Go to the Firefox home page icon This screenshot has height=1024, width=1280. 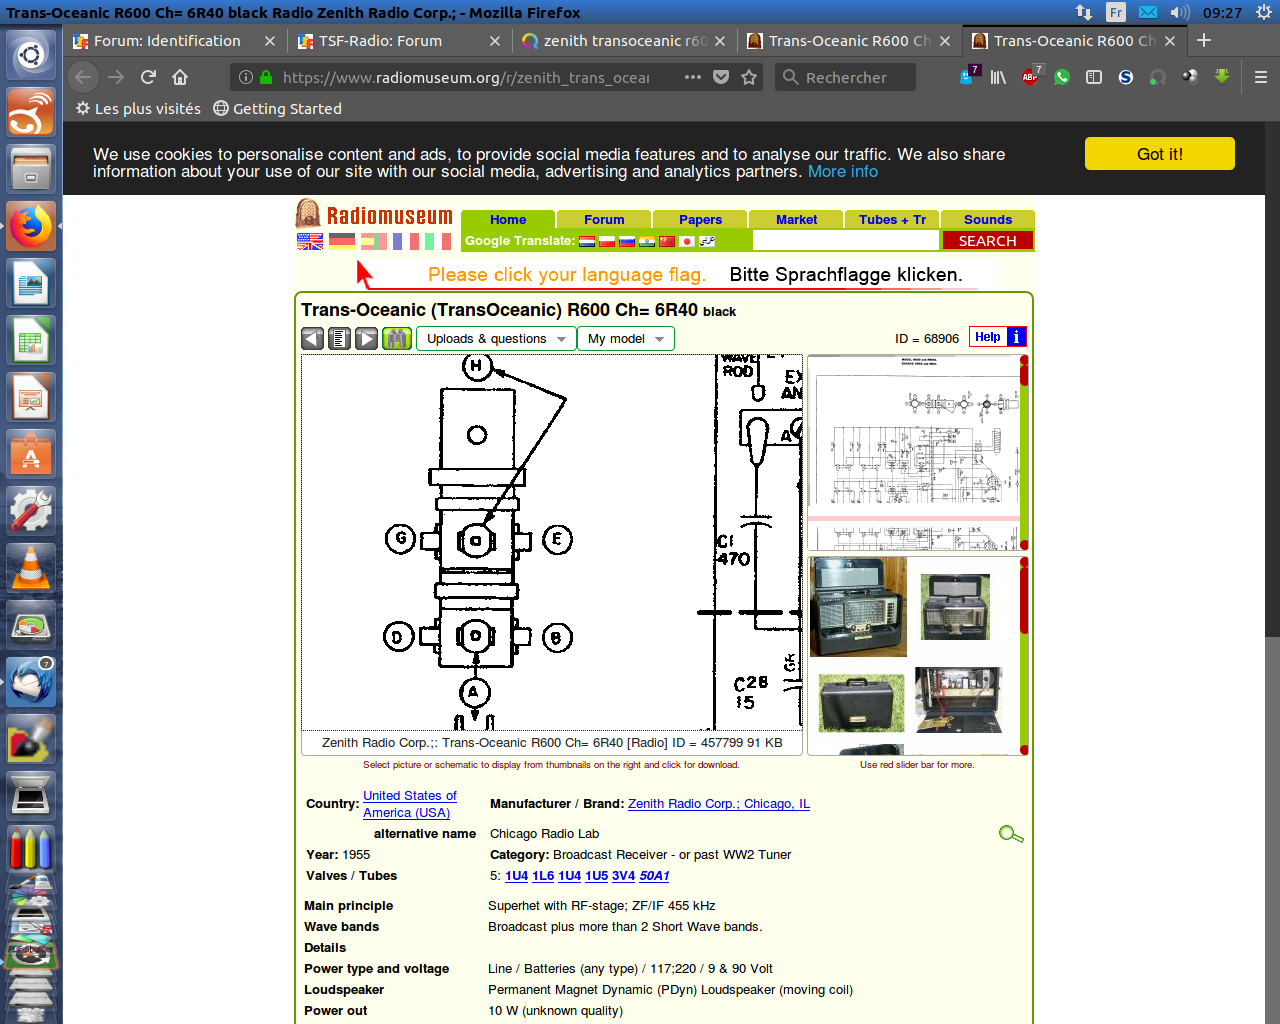click(180, 77)
